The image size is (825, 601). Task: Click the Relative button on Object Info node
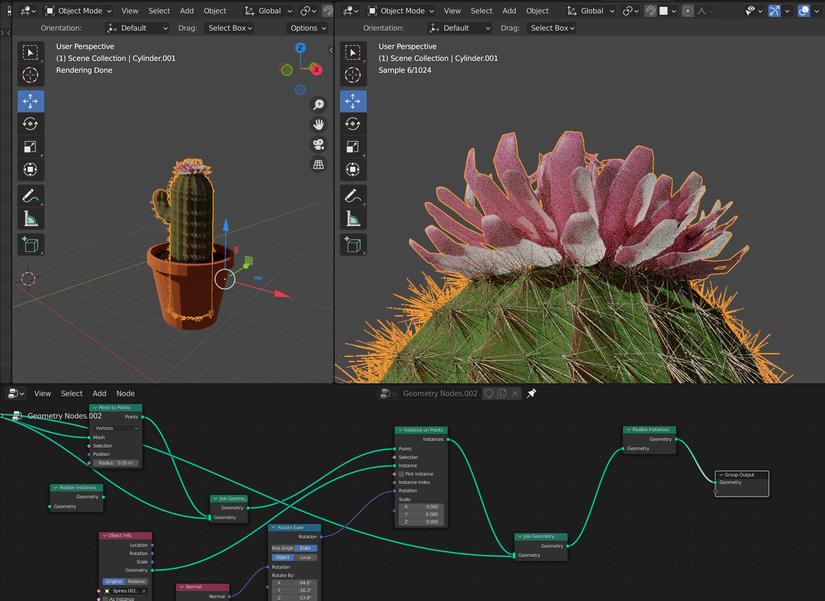[x=138, y=581]
